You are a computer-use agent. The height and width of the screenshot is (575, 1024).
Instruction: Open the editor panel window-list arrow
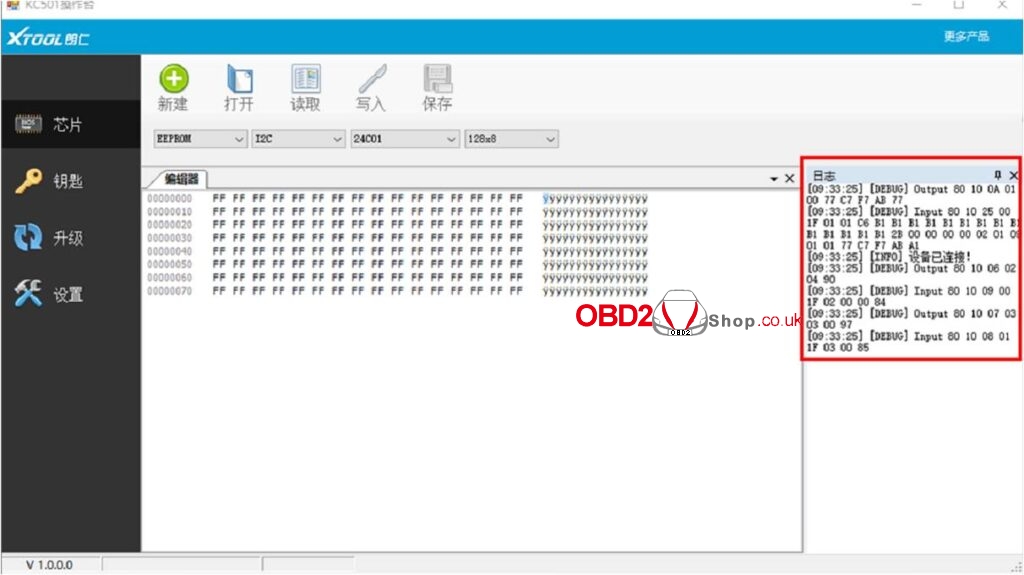[773, 179]
